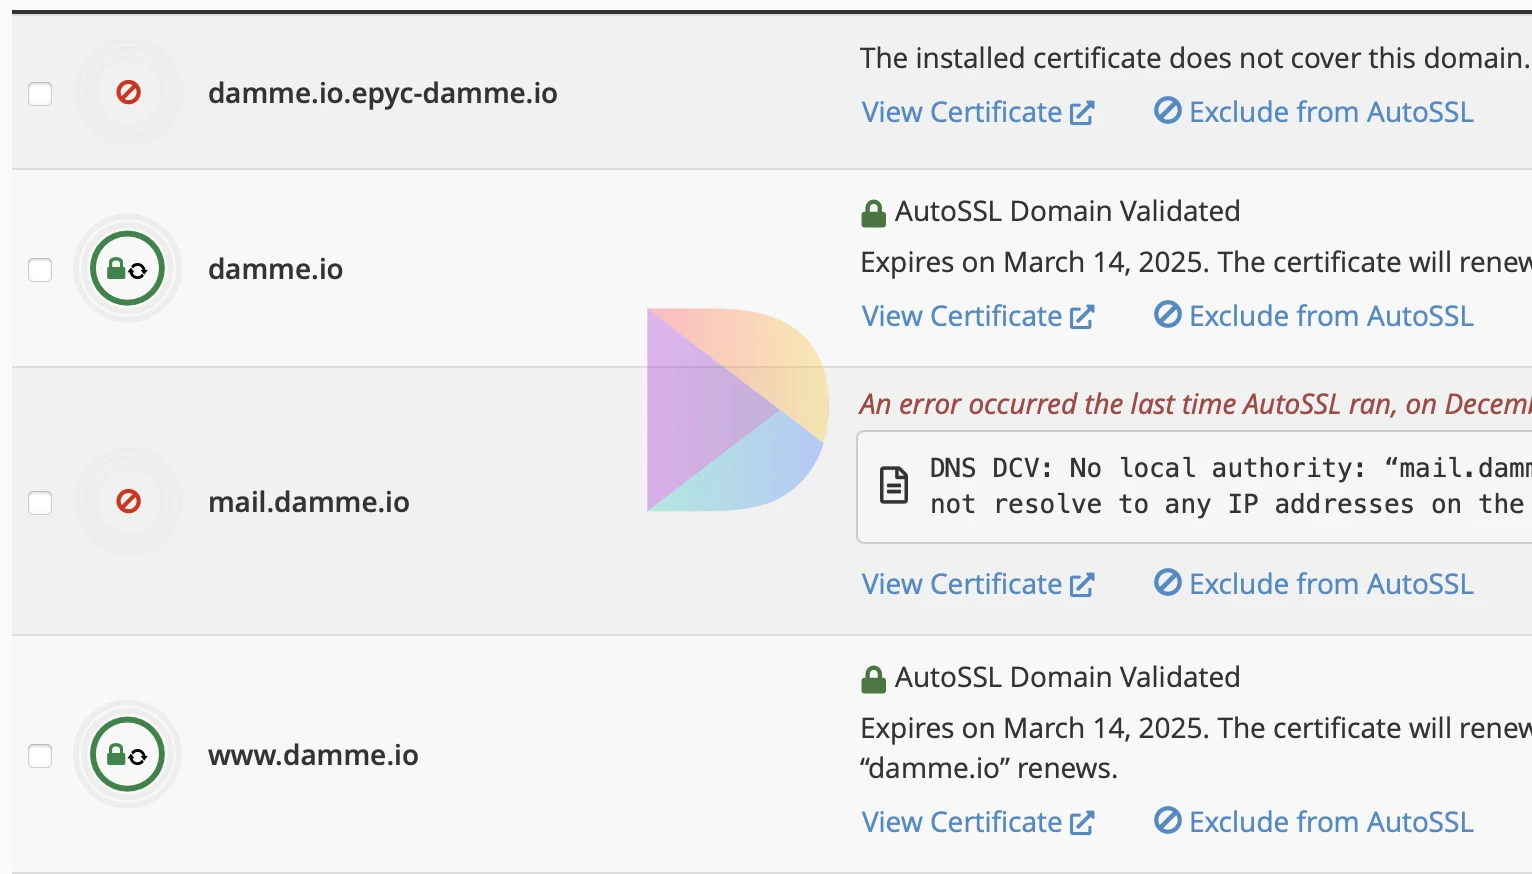The height and width of the screenshot is (874, 1532).
Task: Exclude mail.damme.io from AutoSSL
Action: (1313, 584)
